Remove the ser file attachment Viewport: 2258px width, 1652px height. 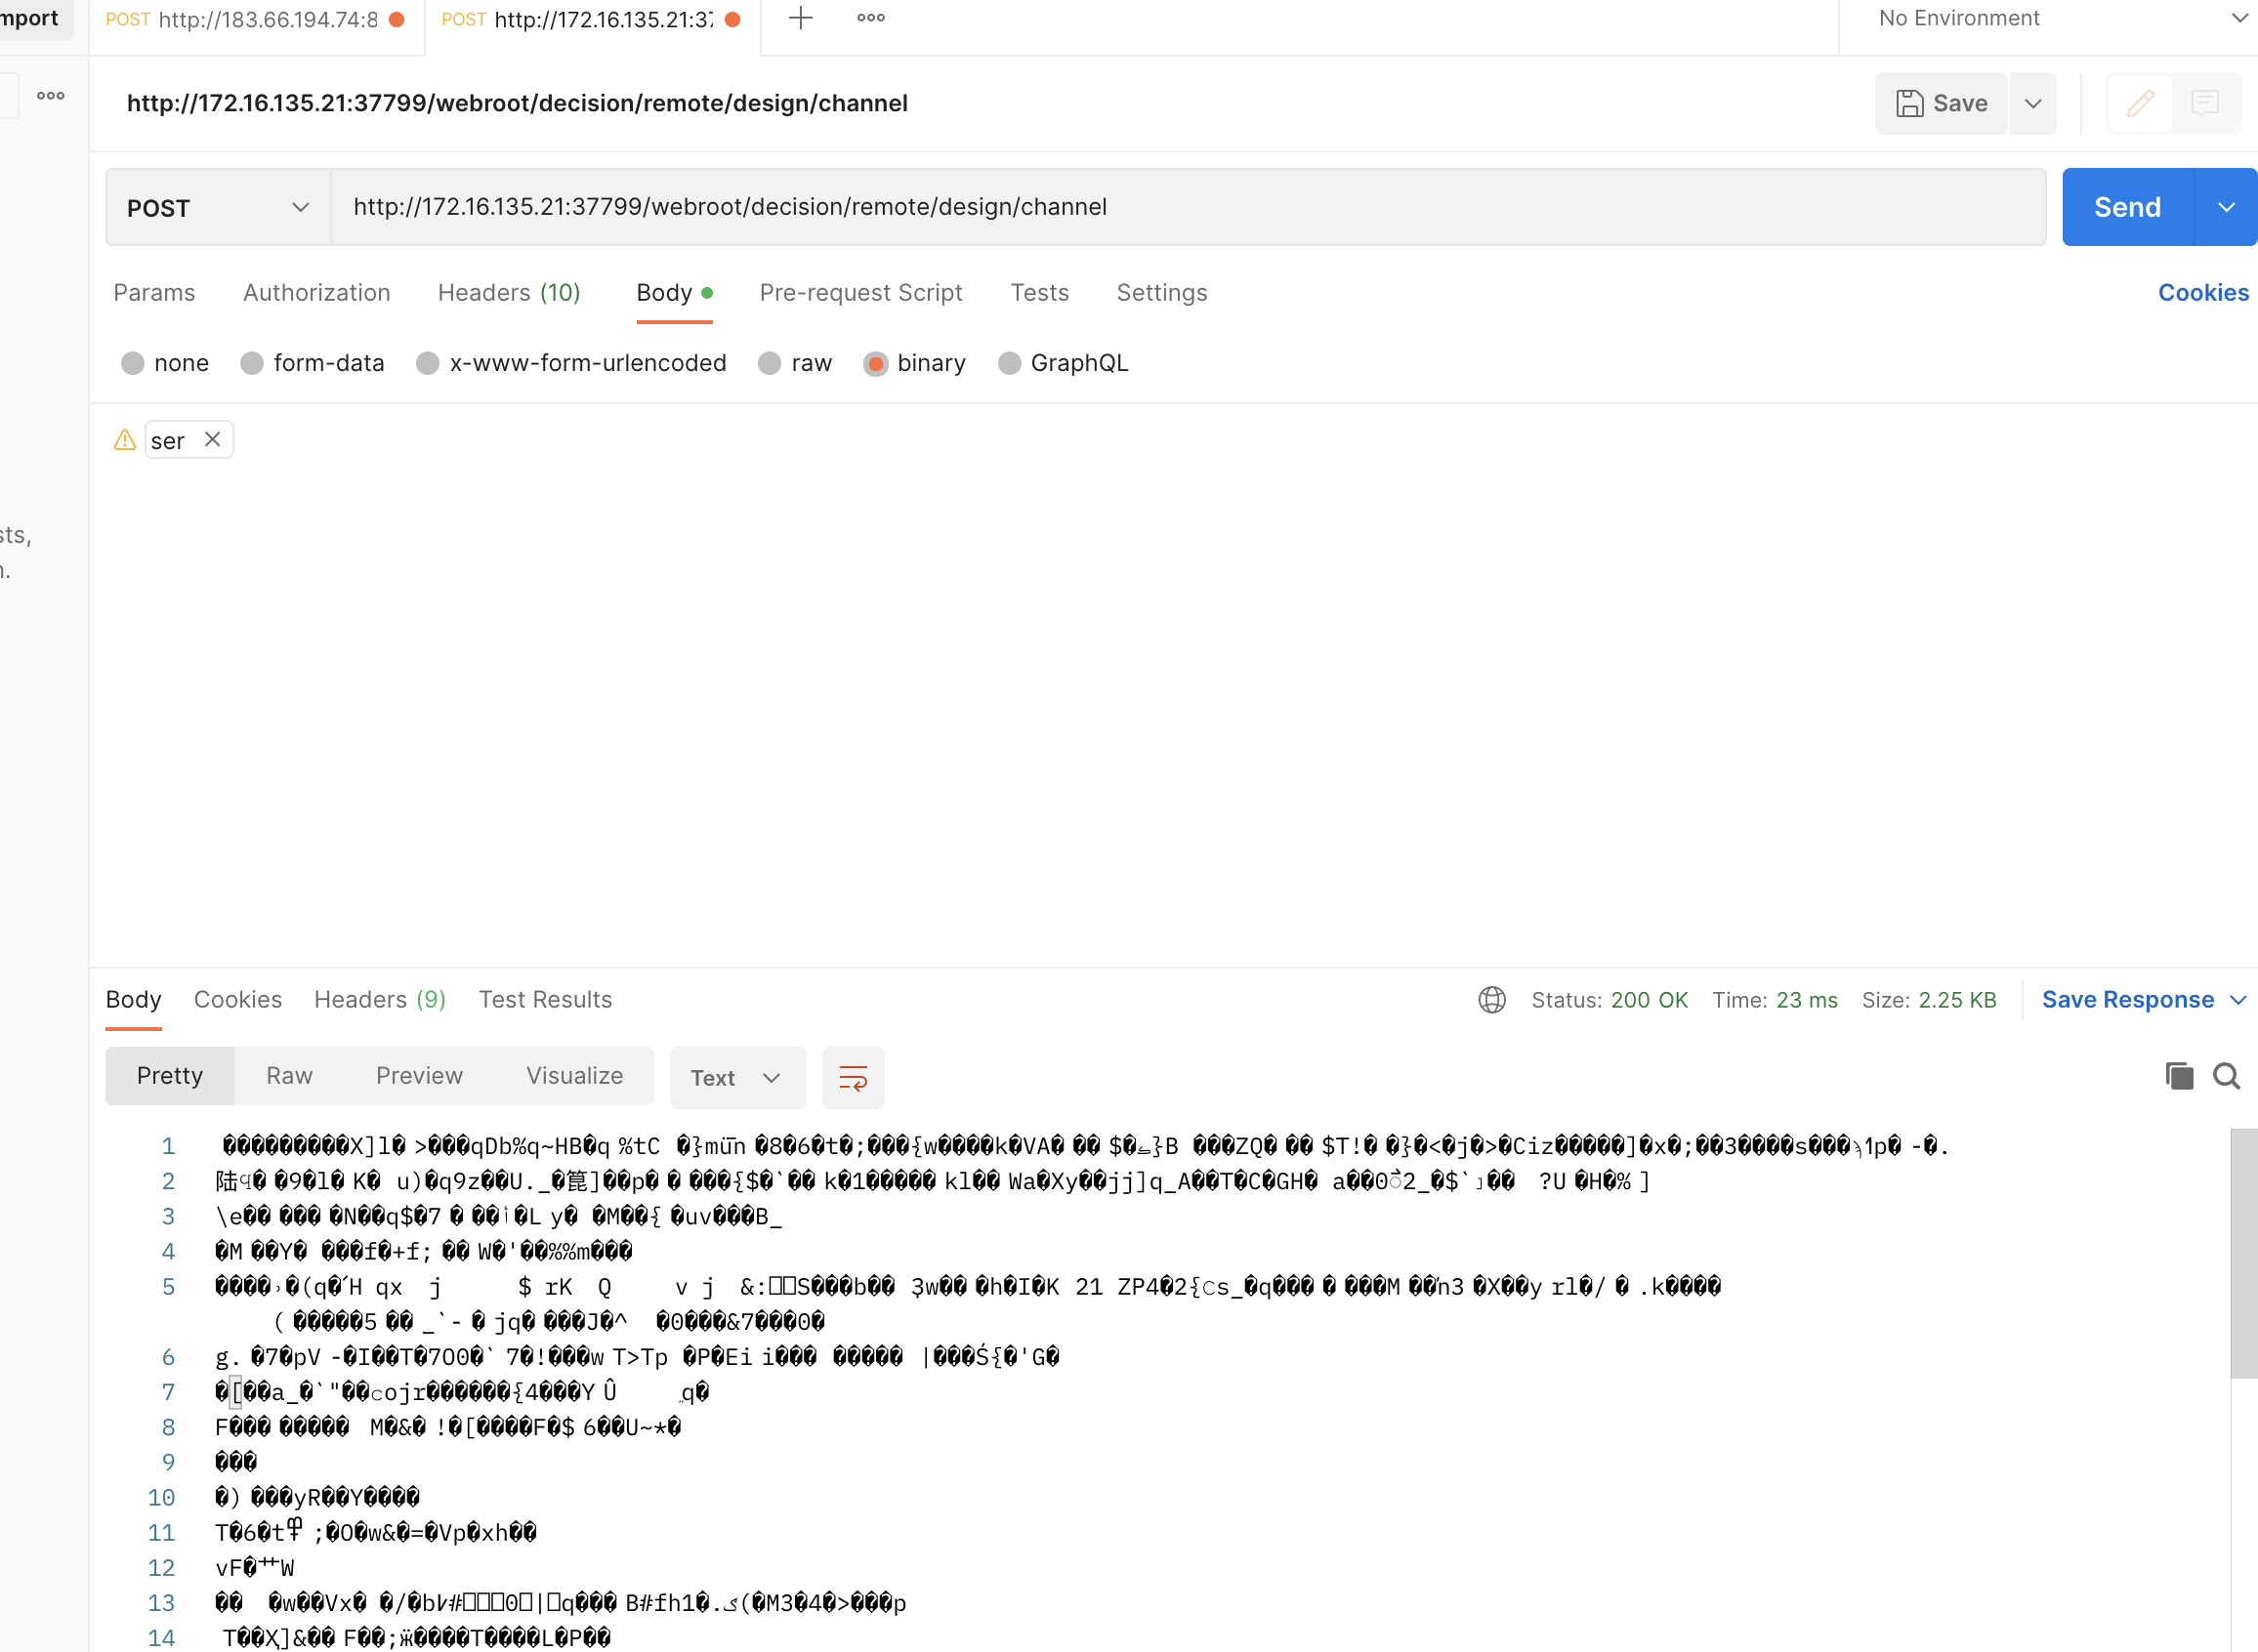click(212, 440)
